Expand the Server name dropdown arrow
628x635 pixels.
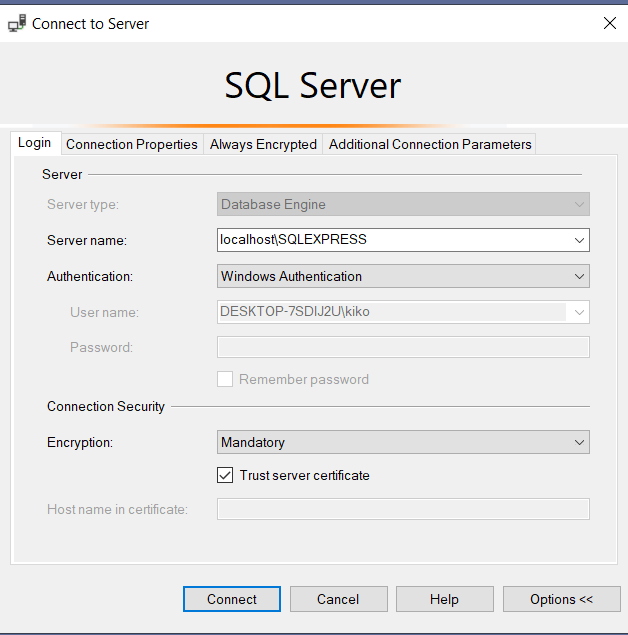579,240
